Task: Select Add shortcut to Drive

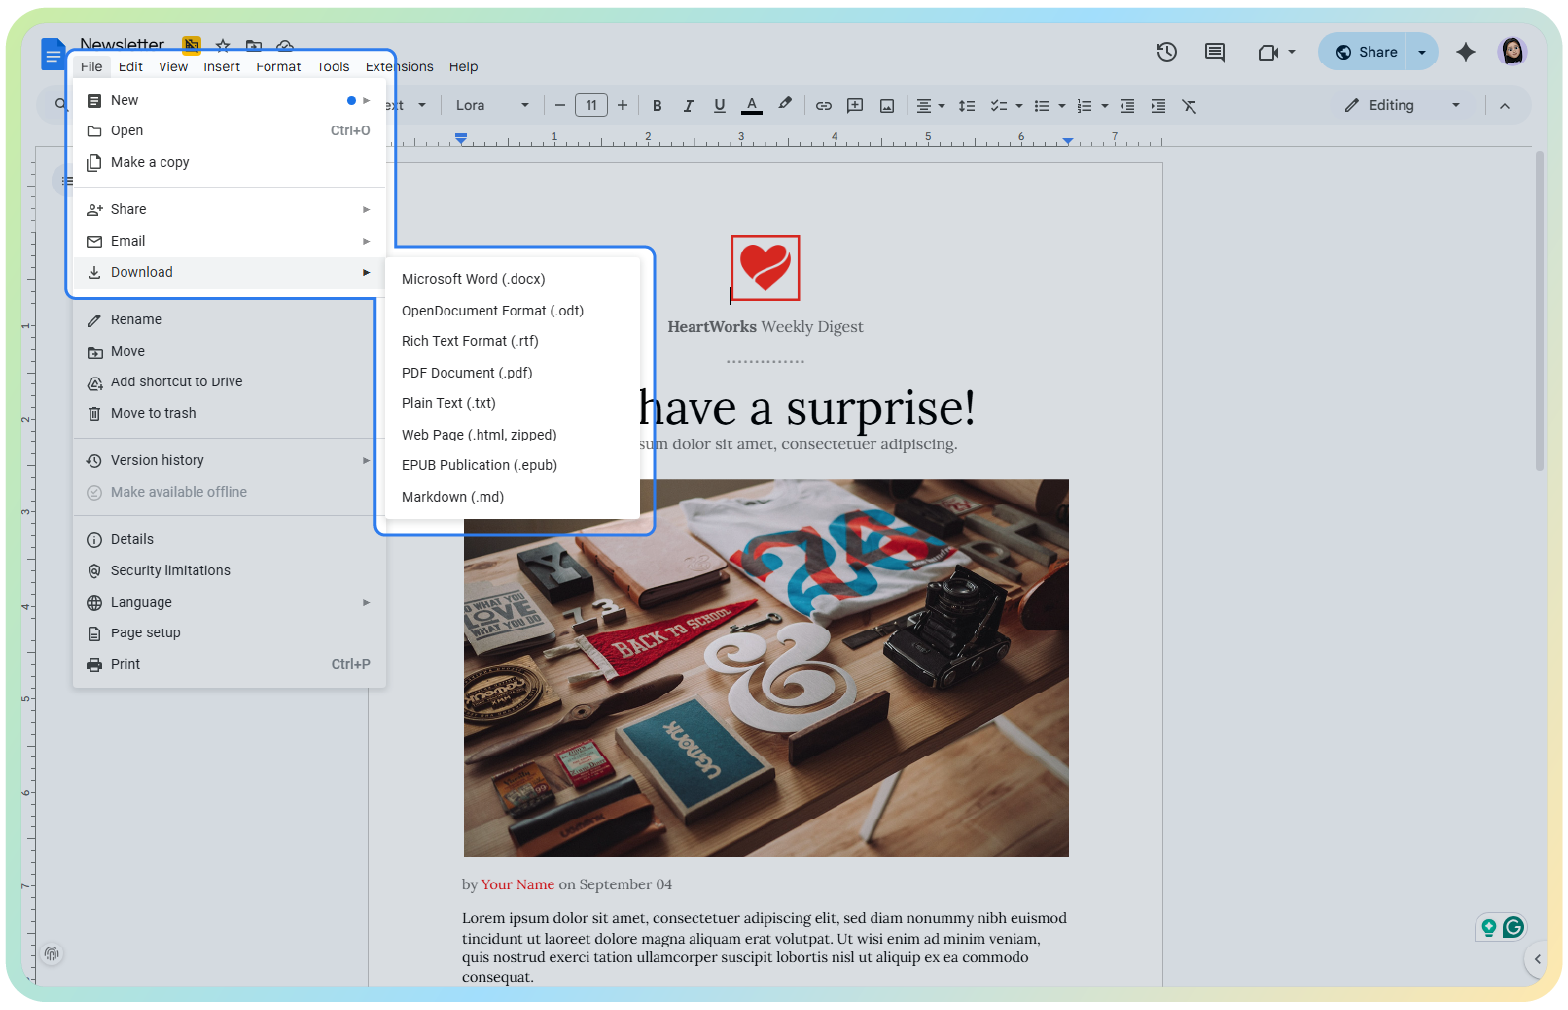Action: 229,382
